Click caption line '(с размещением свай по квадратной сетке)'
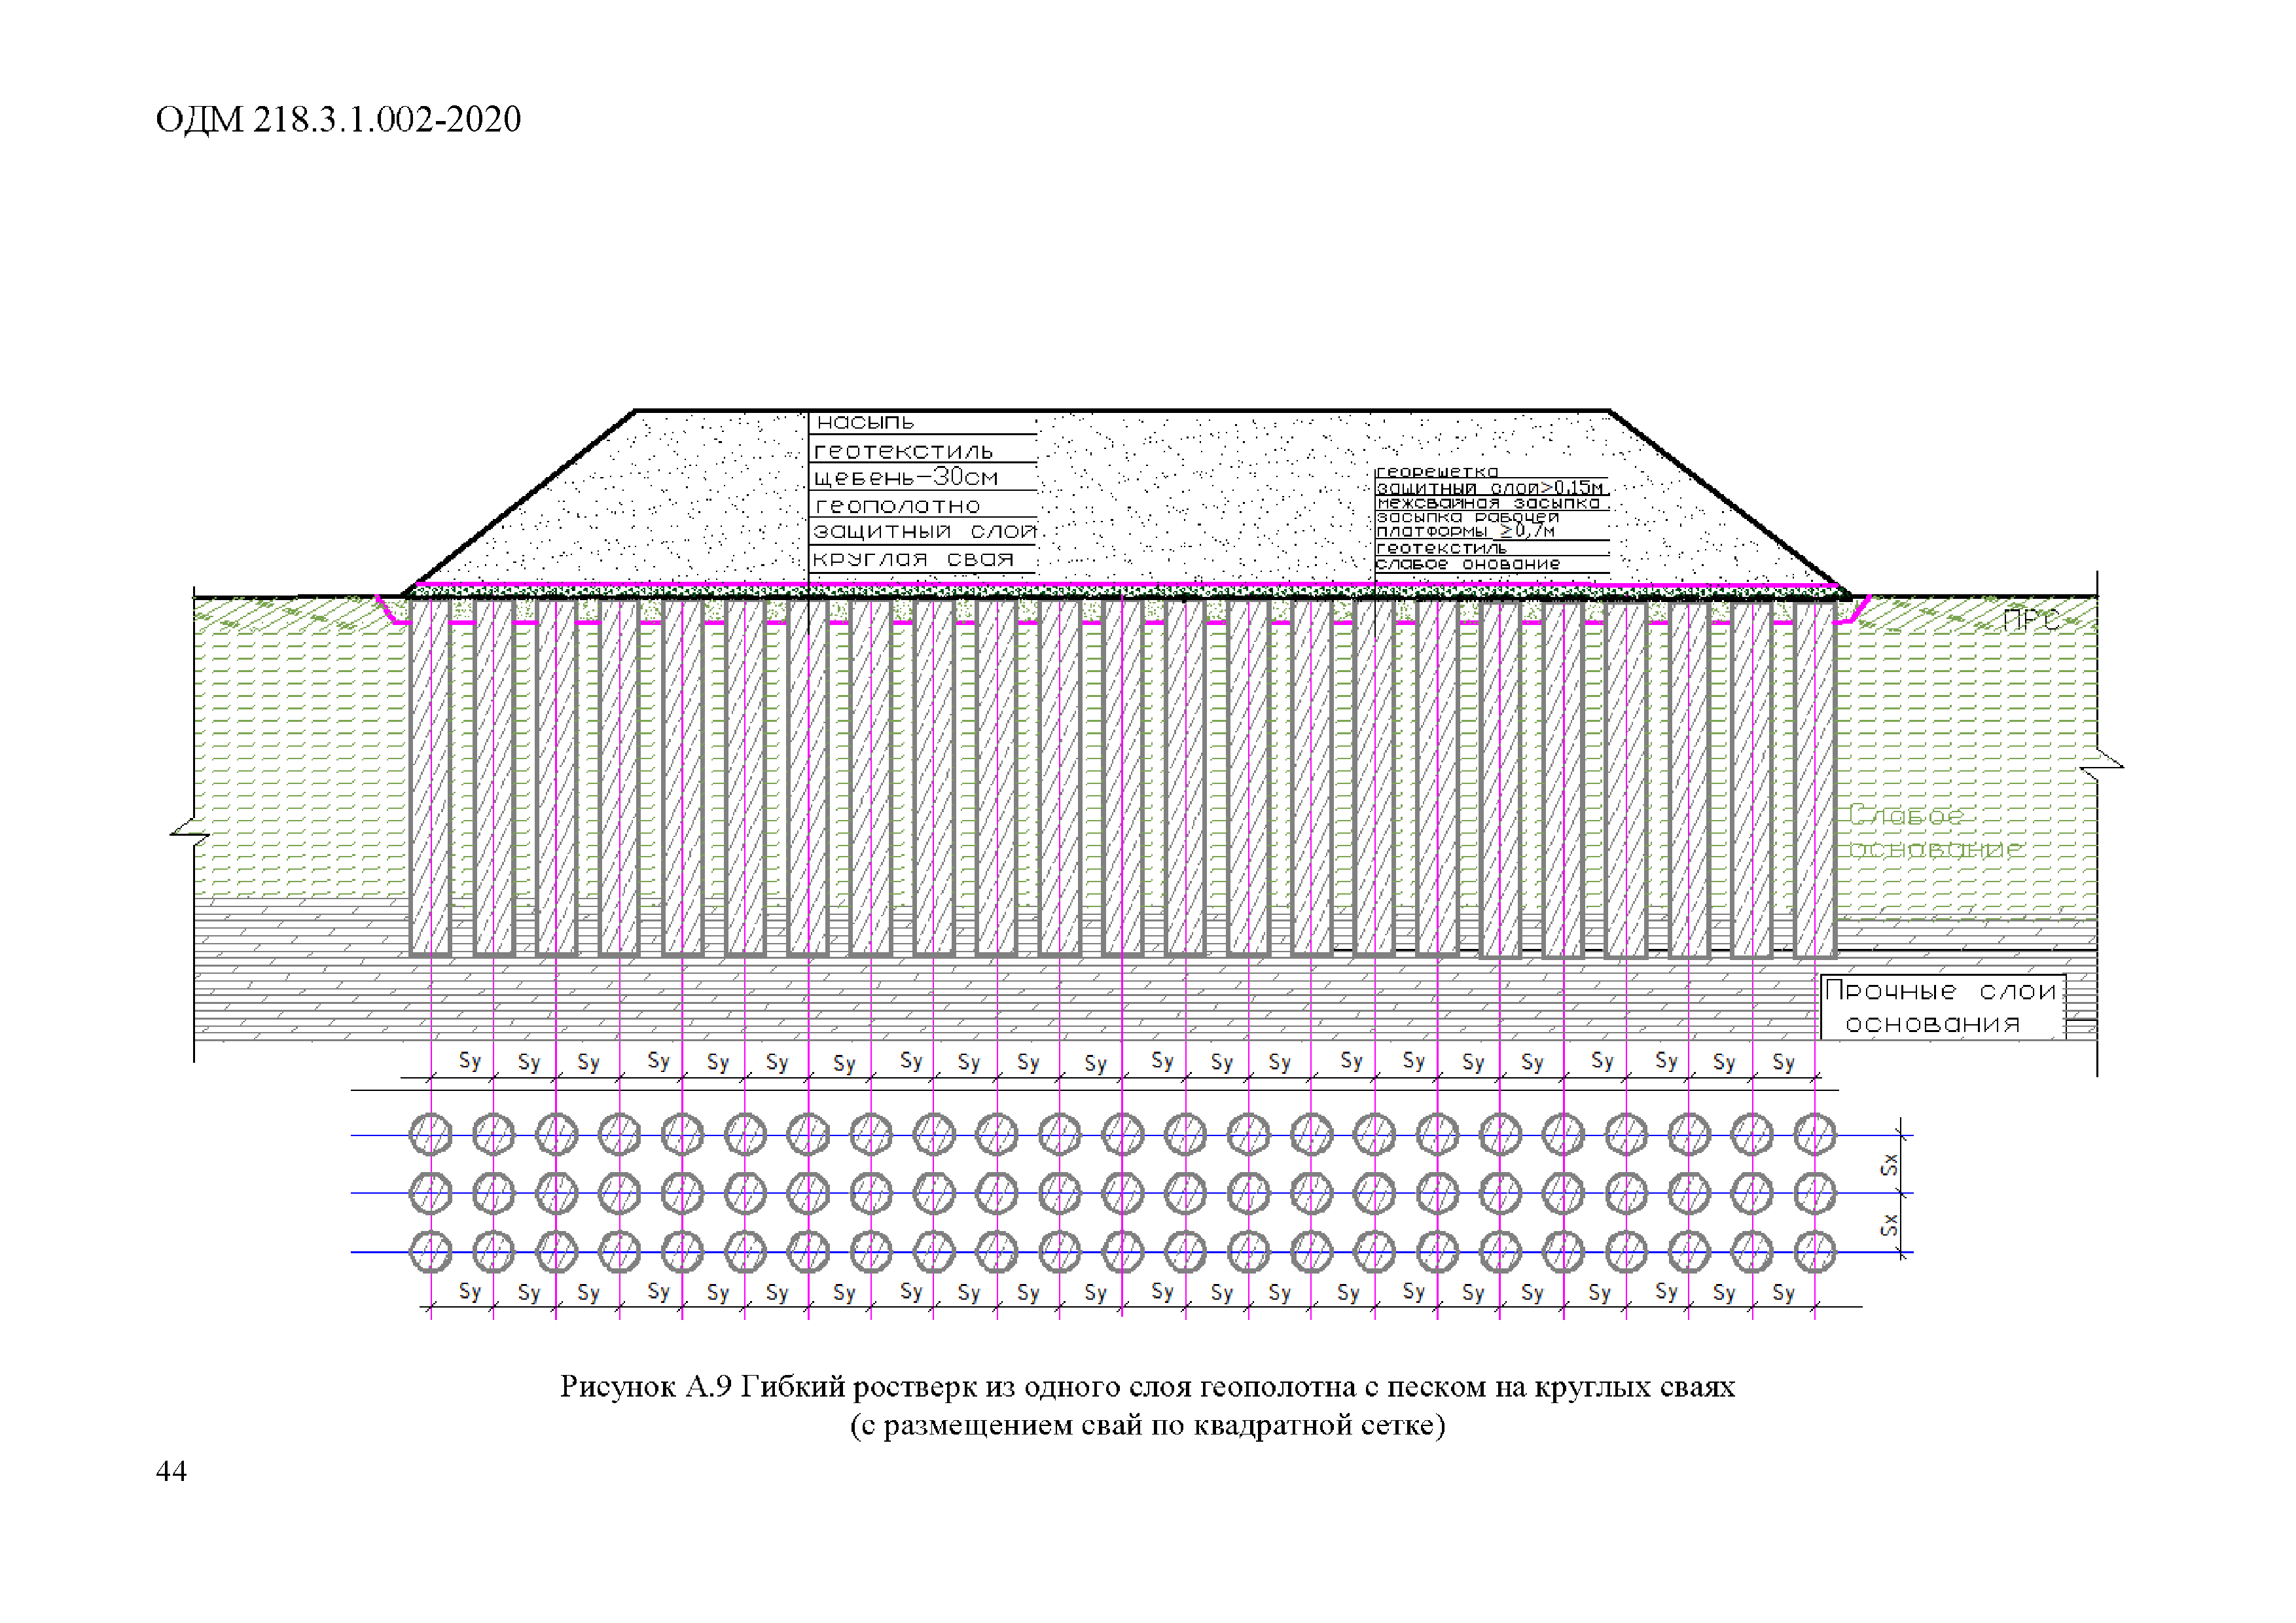Image resolution: width=2296 pixels, height=1623 pixels. click(x=1148, y=1425)
